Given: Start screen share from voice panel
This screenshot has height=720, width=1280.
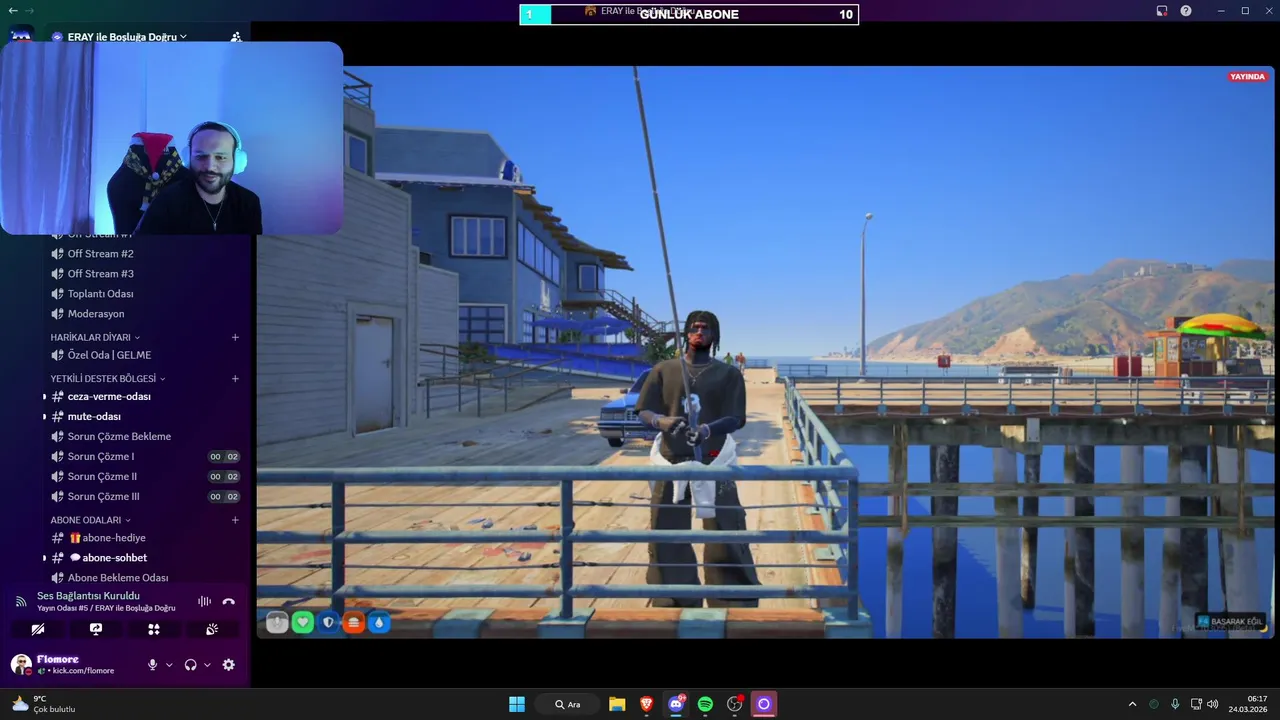Looking at the screenshot, I should 96,629.
